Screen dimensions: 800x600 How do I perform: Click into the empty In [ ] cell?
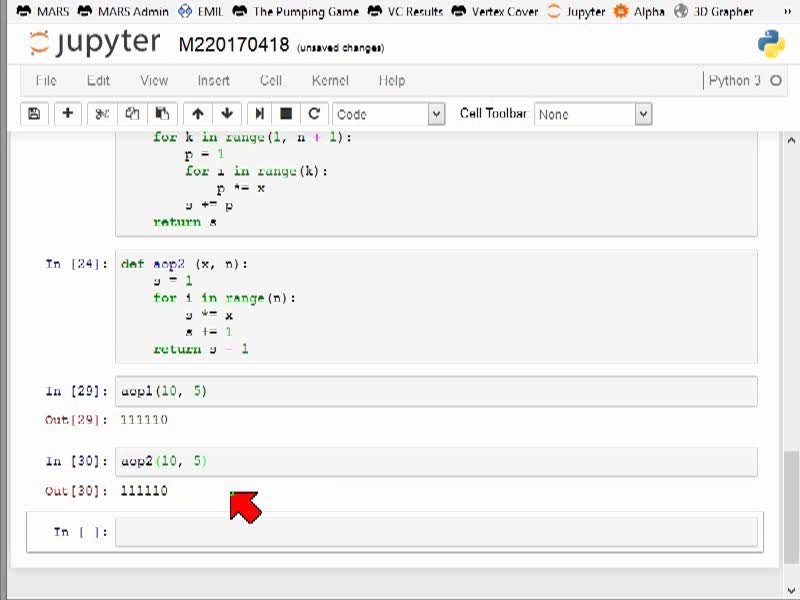click(x=436, y=532)
